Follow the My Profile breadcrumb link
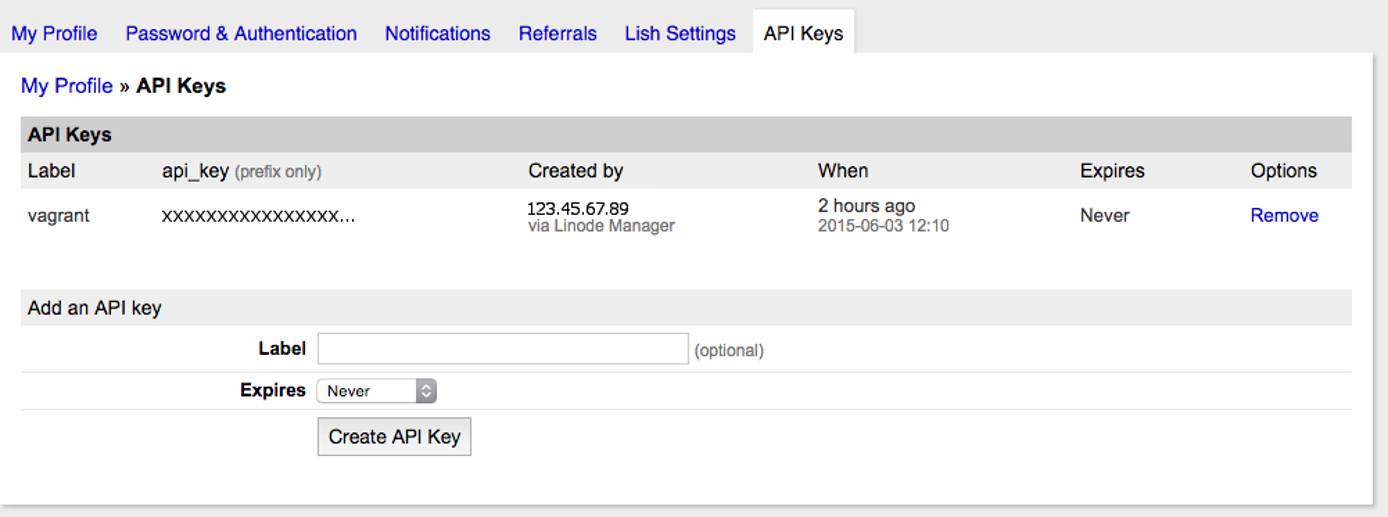1388x517 pixels. click(67, 86)
